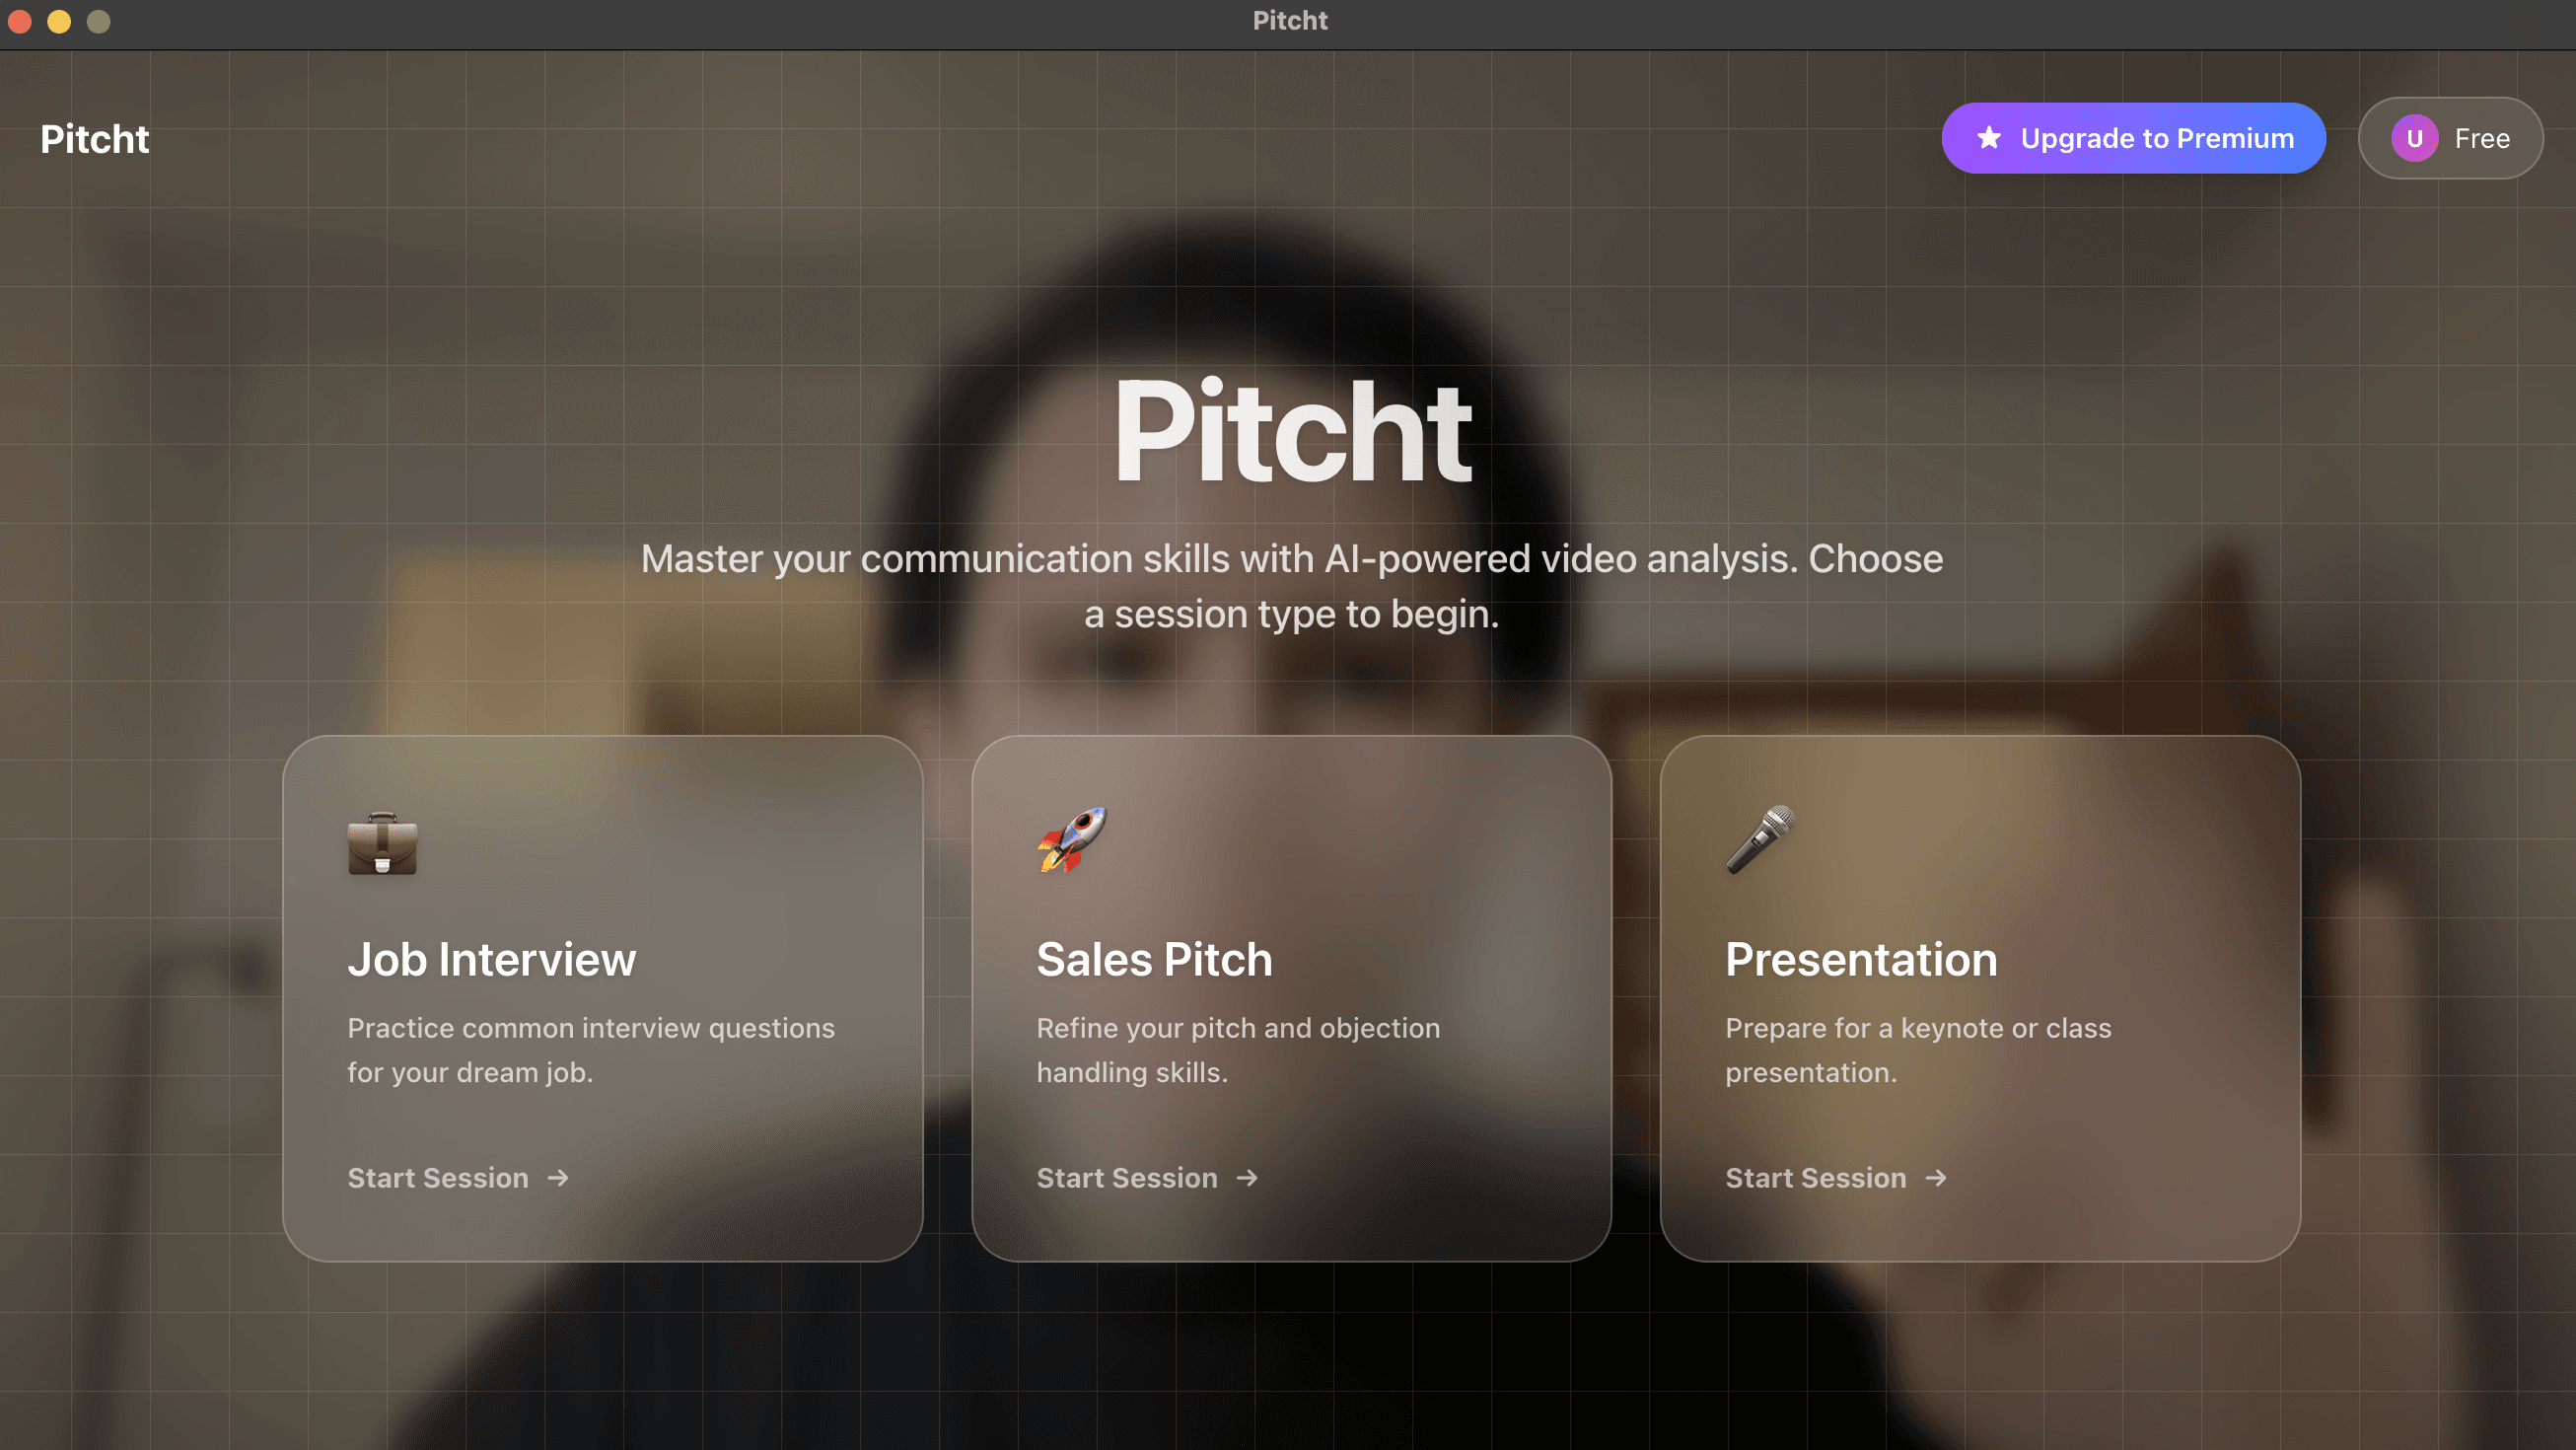
Task: Start Session for Sales Pitch
Action: [1127, 1178]
